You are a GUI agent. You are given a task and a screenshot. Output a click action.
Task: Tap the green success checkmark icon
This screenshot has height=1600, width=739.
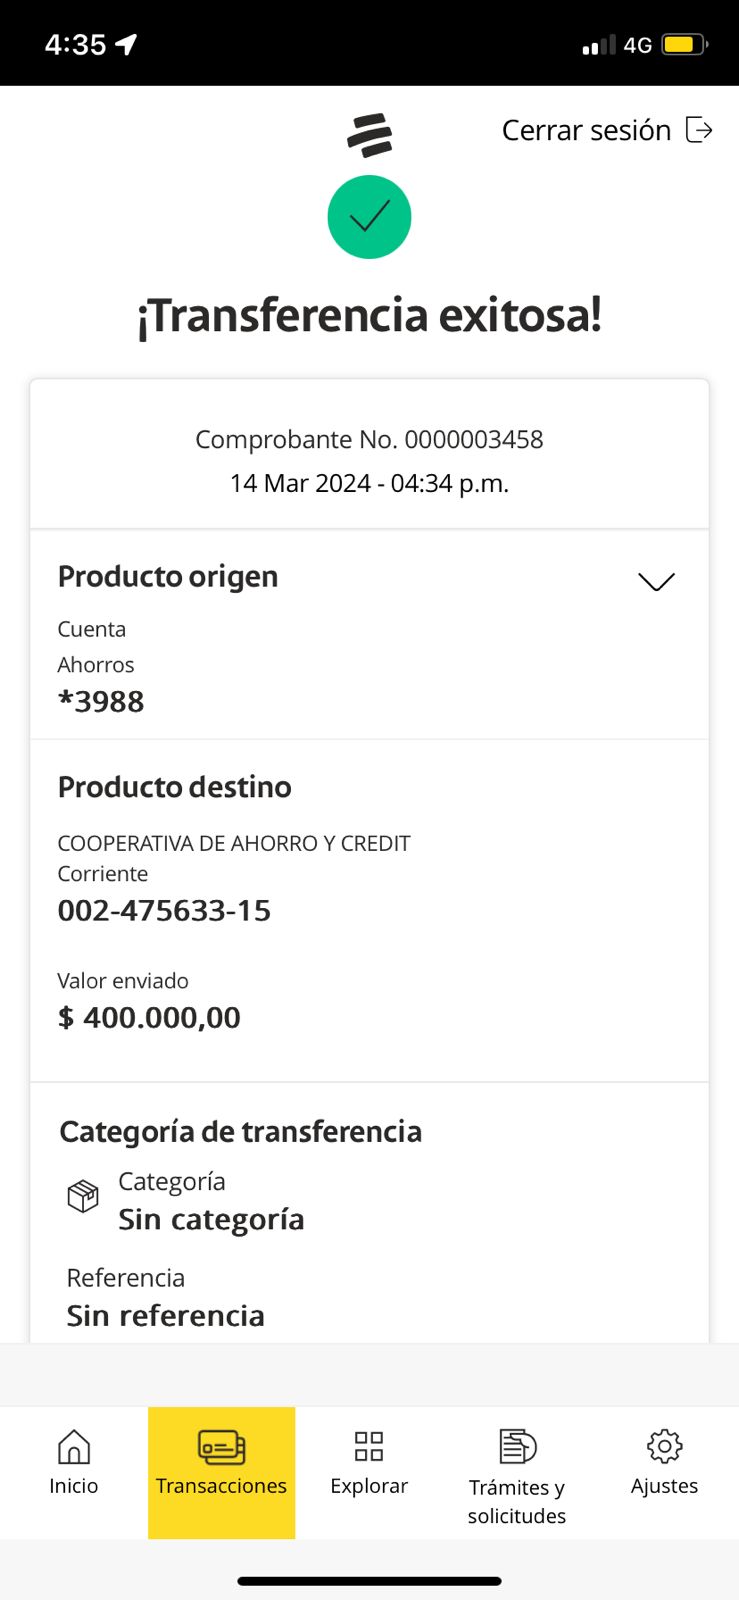(x=369, y=217)
